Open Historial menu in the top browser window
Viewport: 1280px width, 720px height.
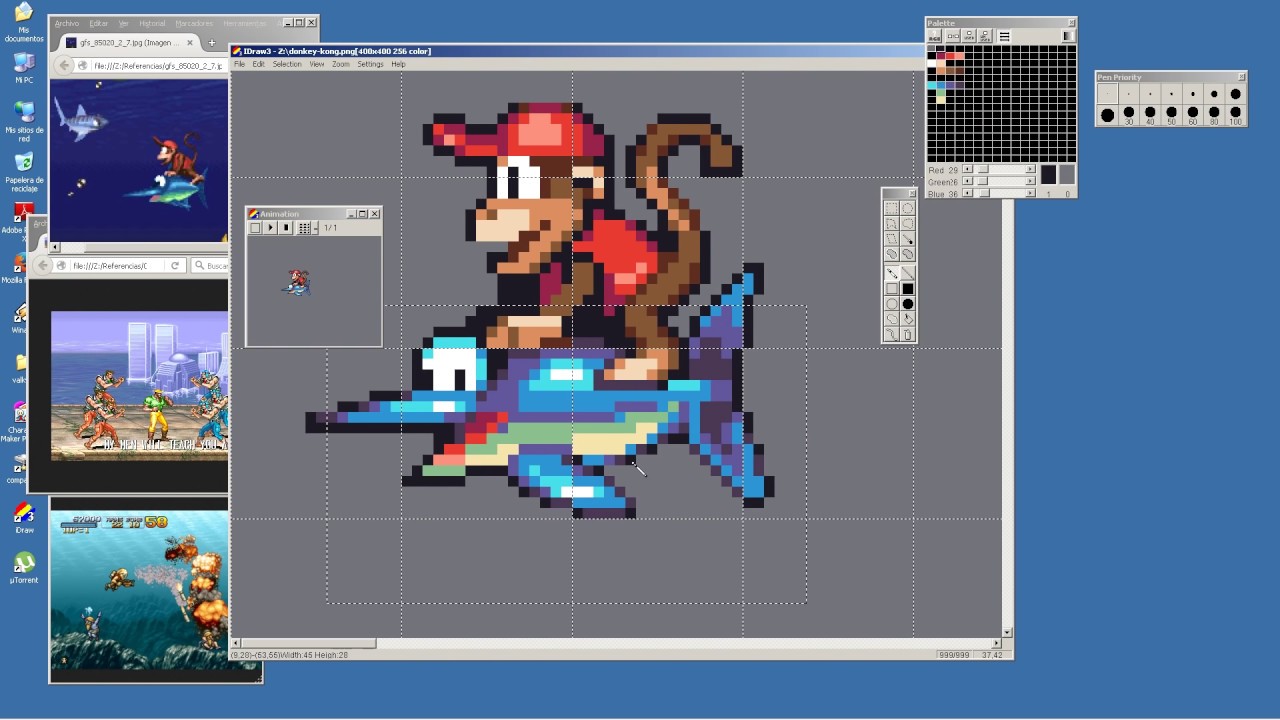(152, 23)
